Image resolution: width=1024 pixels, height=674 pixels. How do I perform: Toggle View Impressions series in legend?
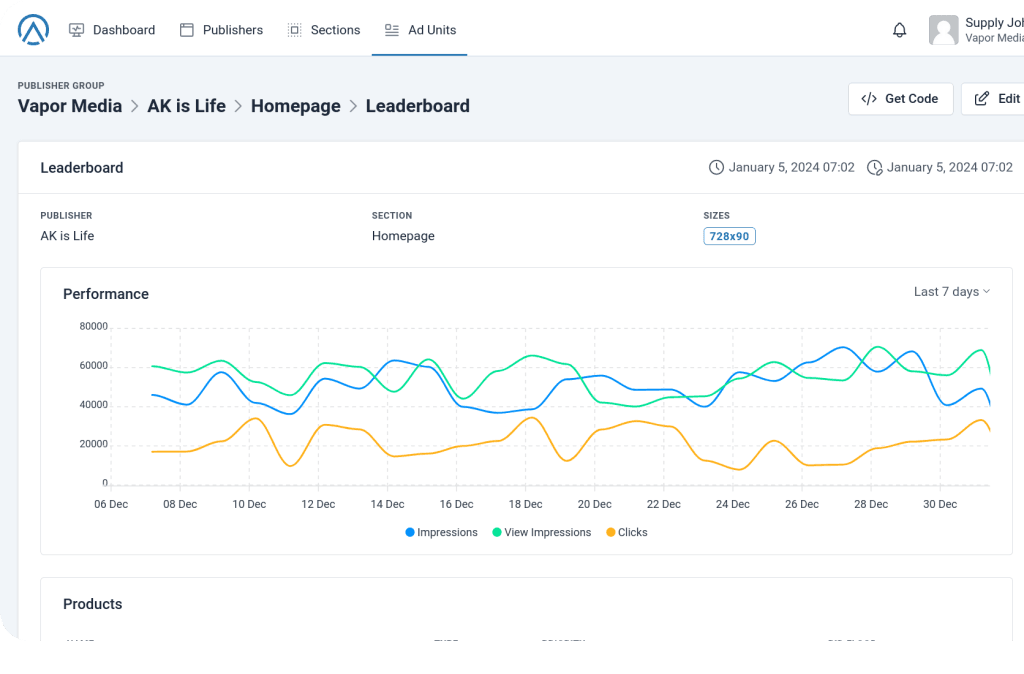click(541, 532)
